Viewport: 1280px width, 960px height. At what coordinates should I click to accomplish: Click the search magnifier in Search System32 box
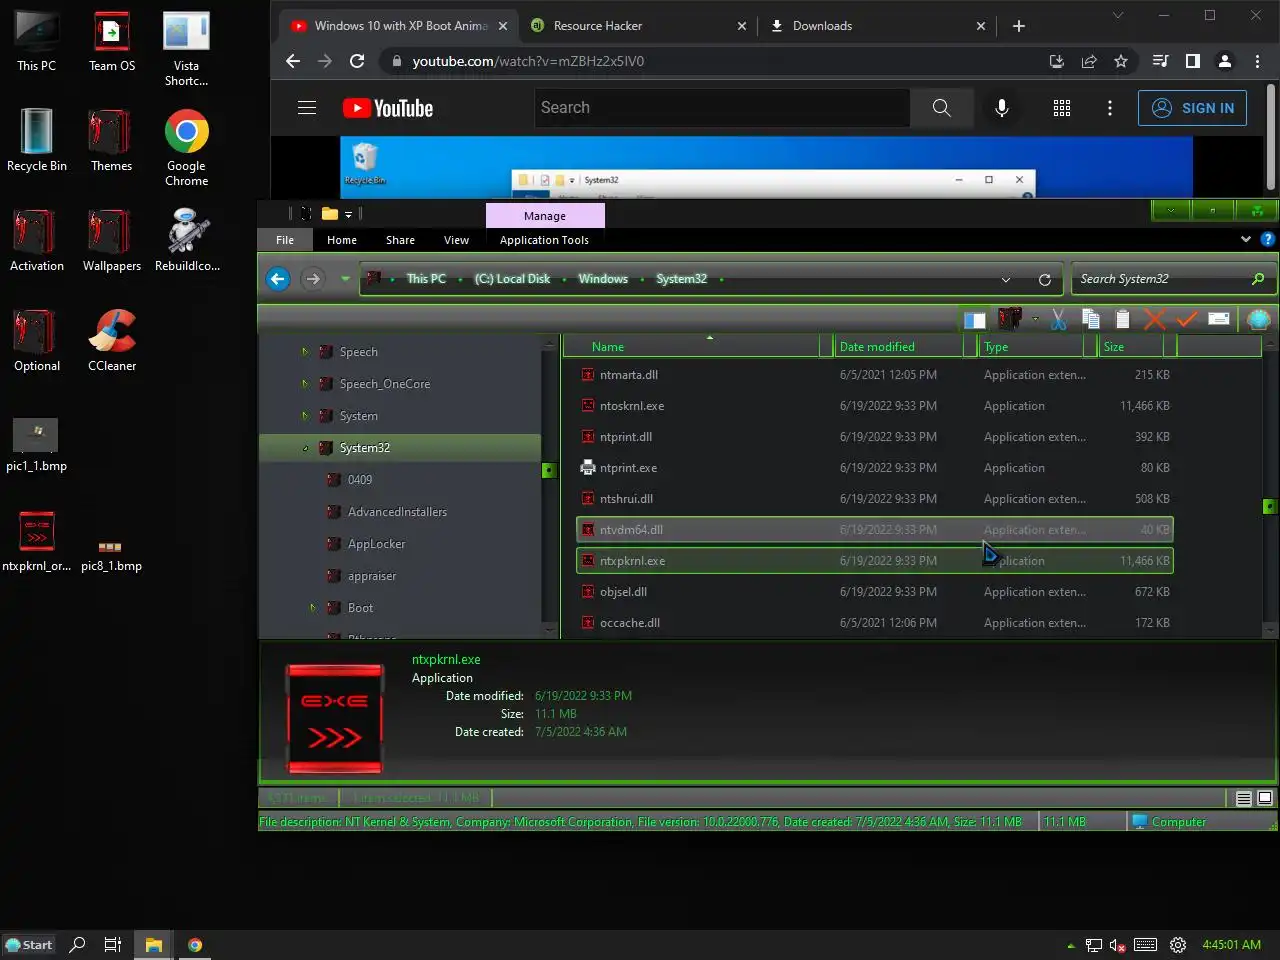pos(1258,279)
